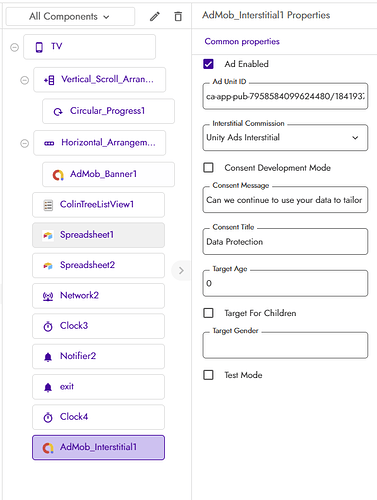Click the Target Age field
The width and height of the screenshot is (377, 500).
[x=285, y=283]
